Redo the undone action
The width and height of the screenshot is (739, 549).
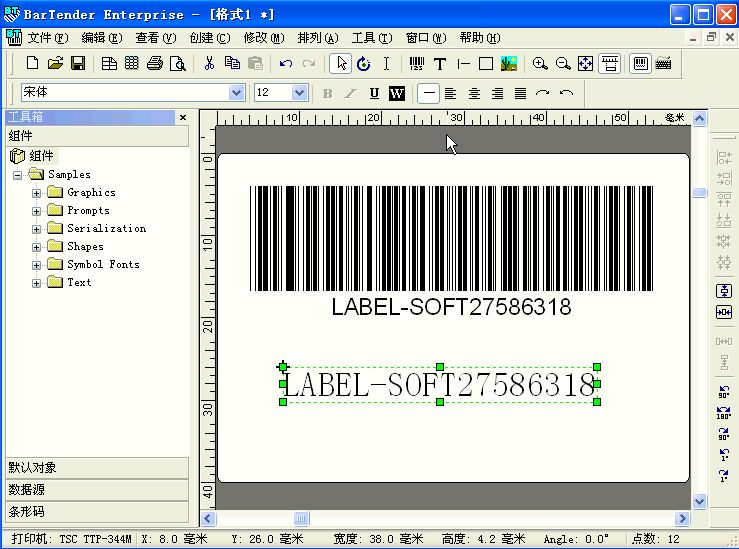pyautogui.click(x=309, y=63)
